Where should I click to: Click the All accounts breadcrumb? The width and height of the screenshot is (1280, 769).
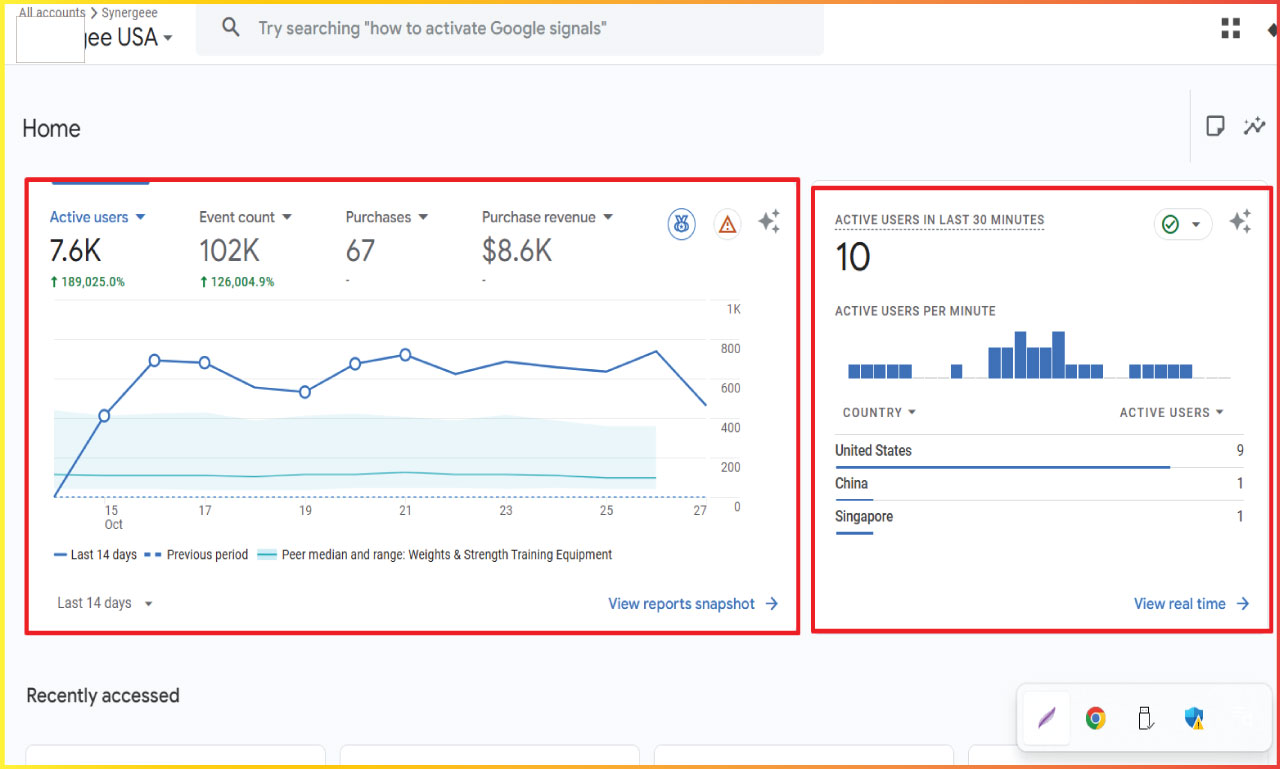click(x=50, y=12)
